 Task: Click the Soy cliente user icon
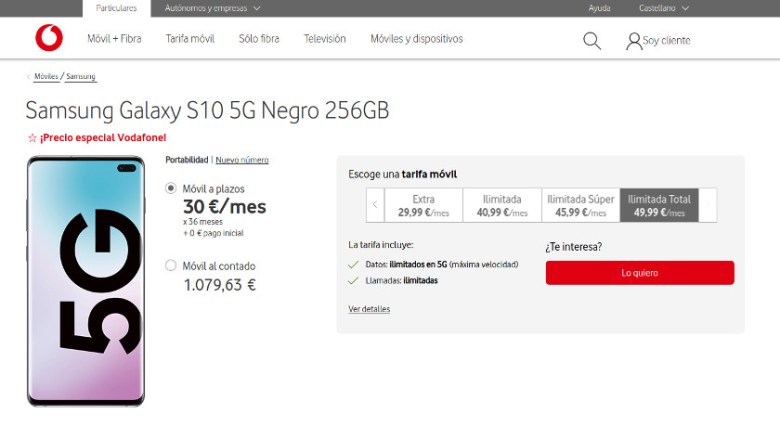(x=634, y=41)
